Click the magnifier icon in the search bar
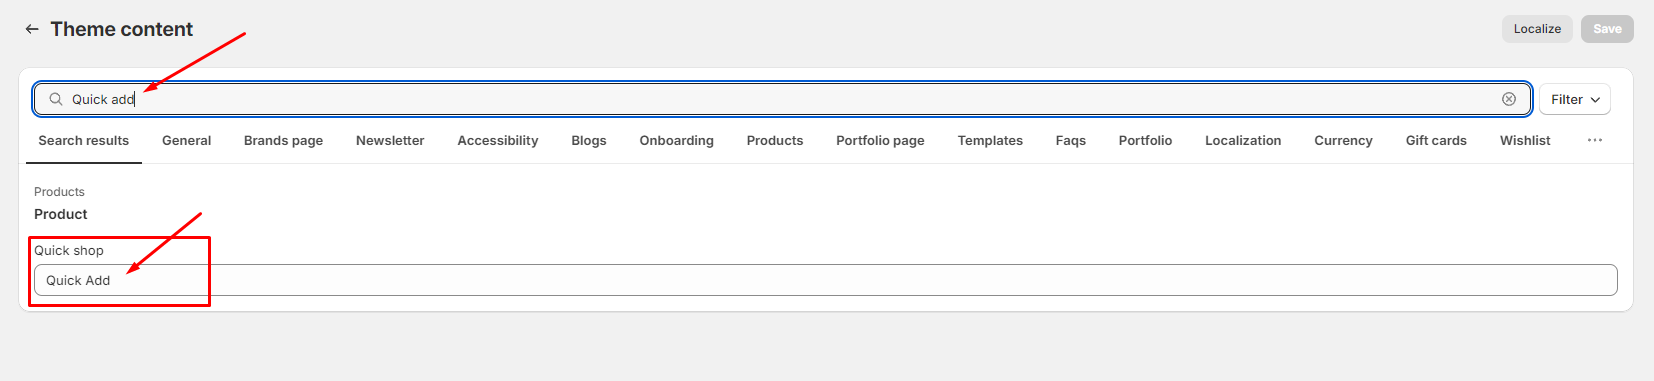 (56, 99)
